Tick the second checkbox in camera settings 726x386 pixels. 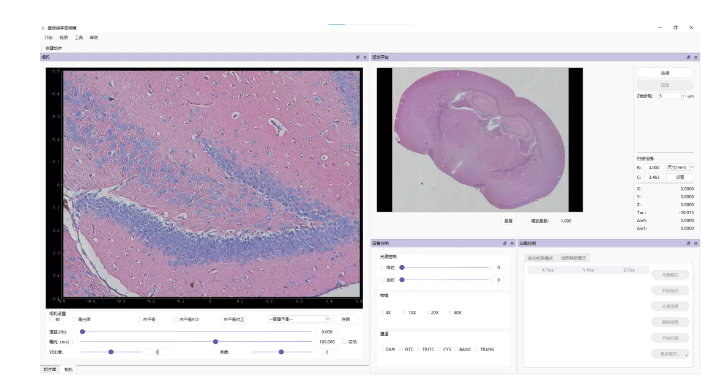[74, 319]
